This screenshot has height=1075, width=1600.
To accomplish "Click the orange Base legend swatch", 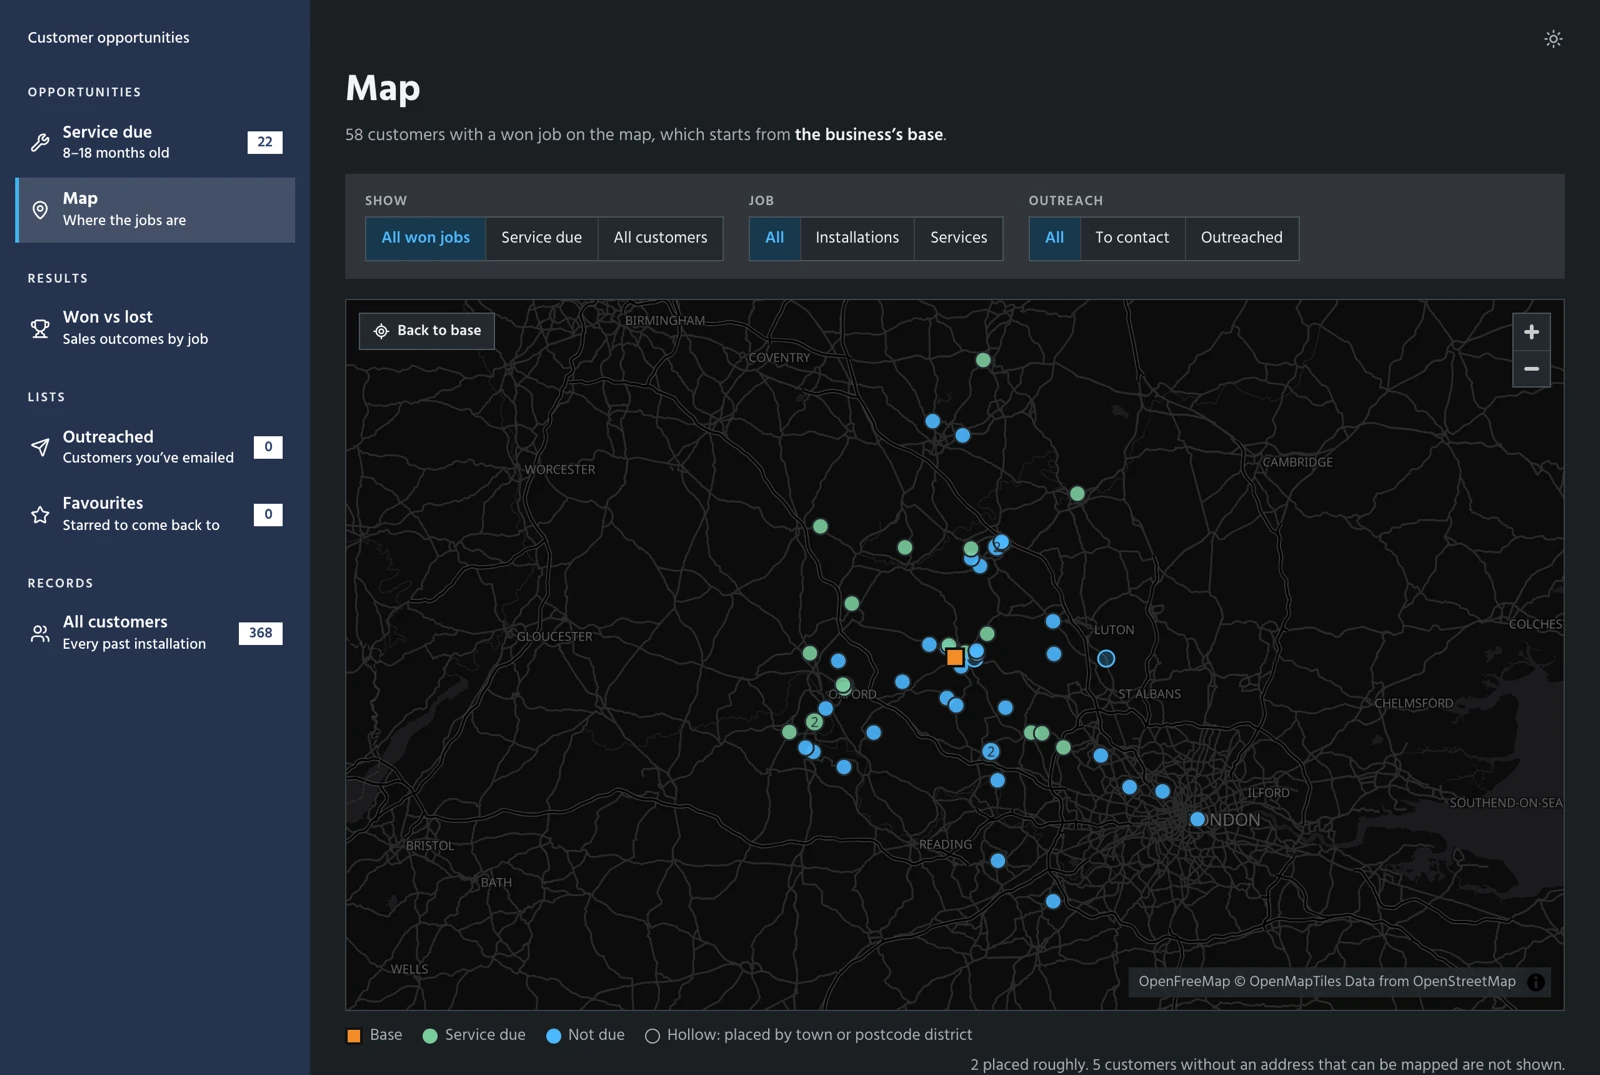I will (x=353, y=1036).
